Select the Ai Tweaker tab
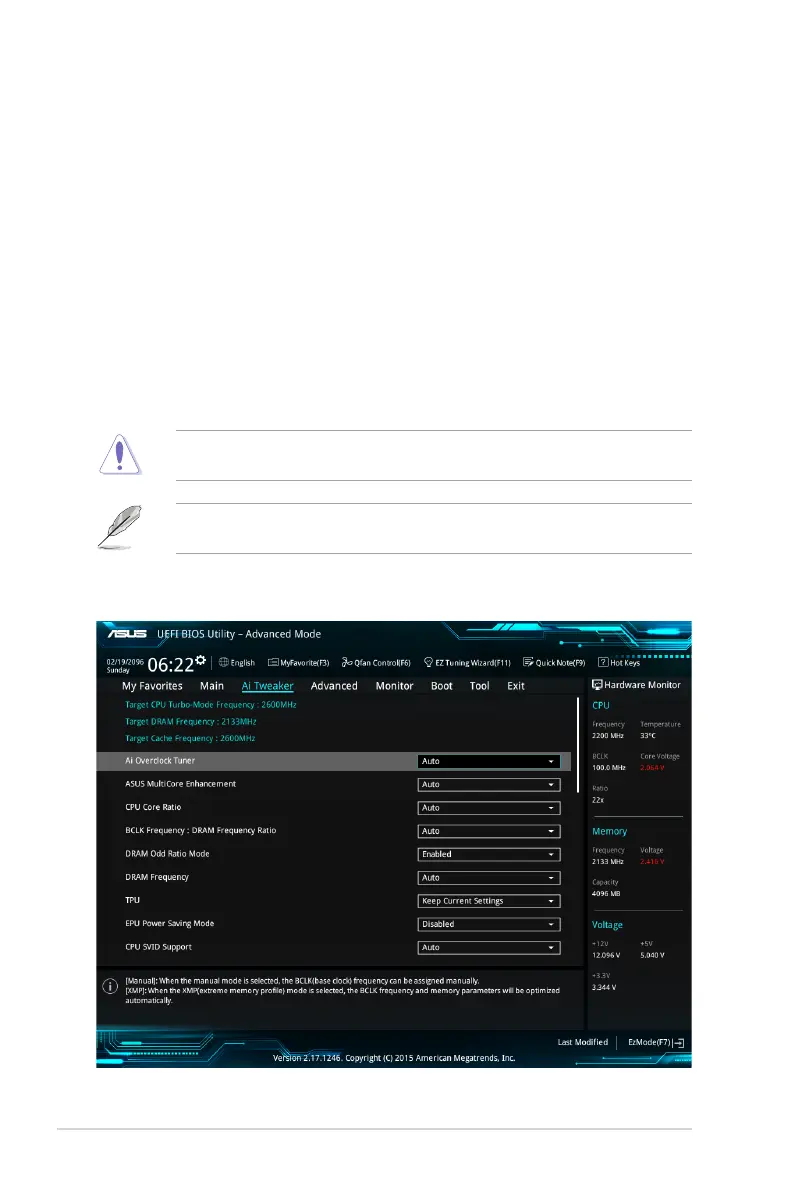Screen dimensions: 794x1191 coord(267,686)
